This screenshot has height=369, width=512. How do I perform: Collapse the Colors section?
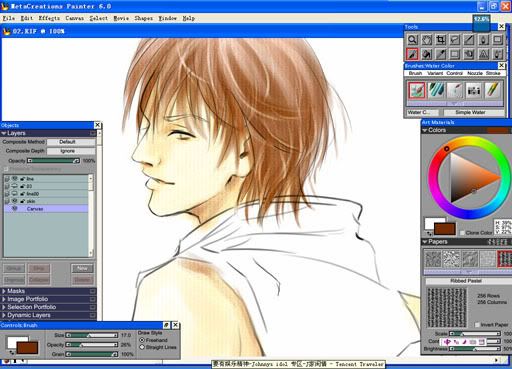click(x=425, y=130)
